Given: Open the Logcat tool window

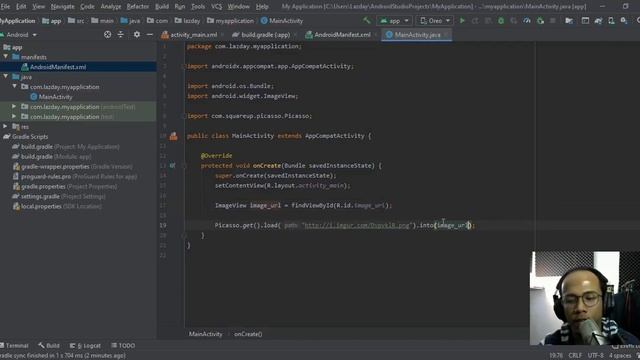Looking at the screenshot, I should coord(85,345).
